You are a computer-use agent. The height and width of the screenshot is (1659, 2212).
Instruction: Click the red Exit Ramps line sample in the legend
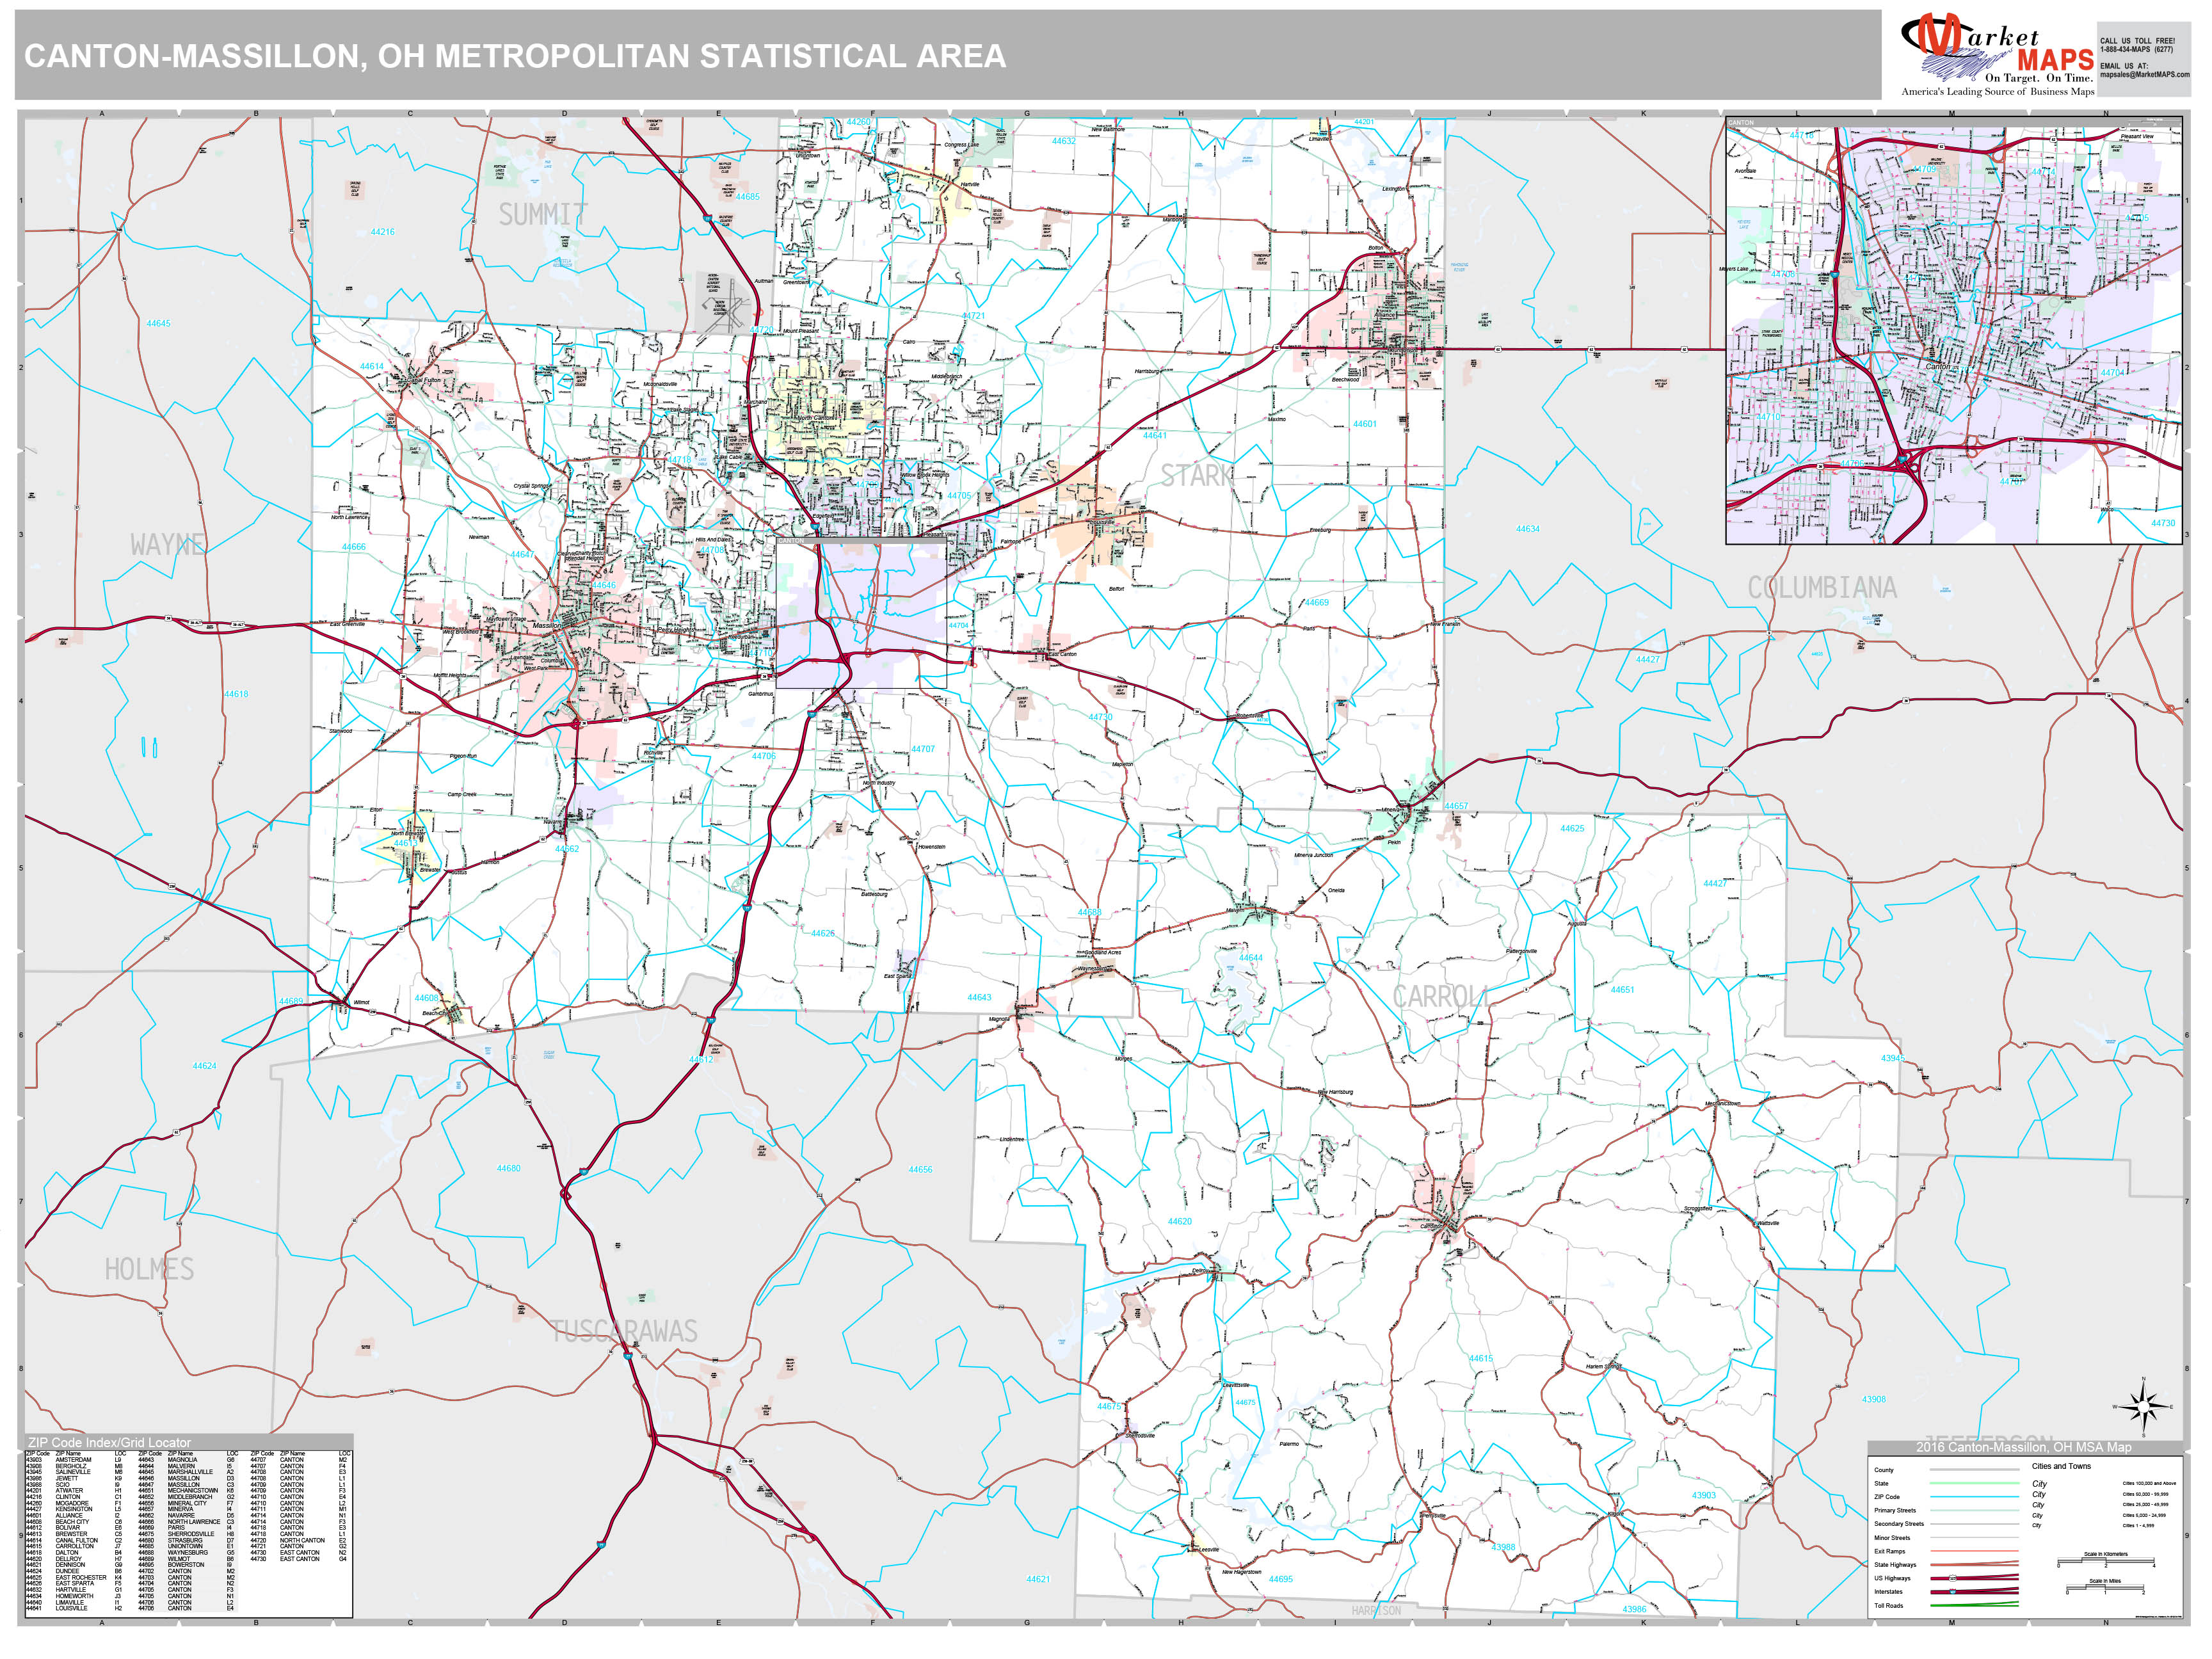[1975, 1551]
